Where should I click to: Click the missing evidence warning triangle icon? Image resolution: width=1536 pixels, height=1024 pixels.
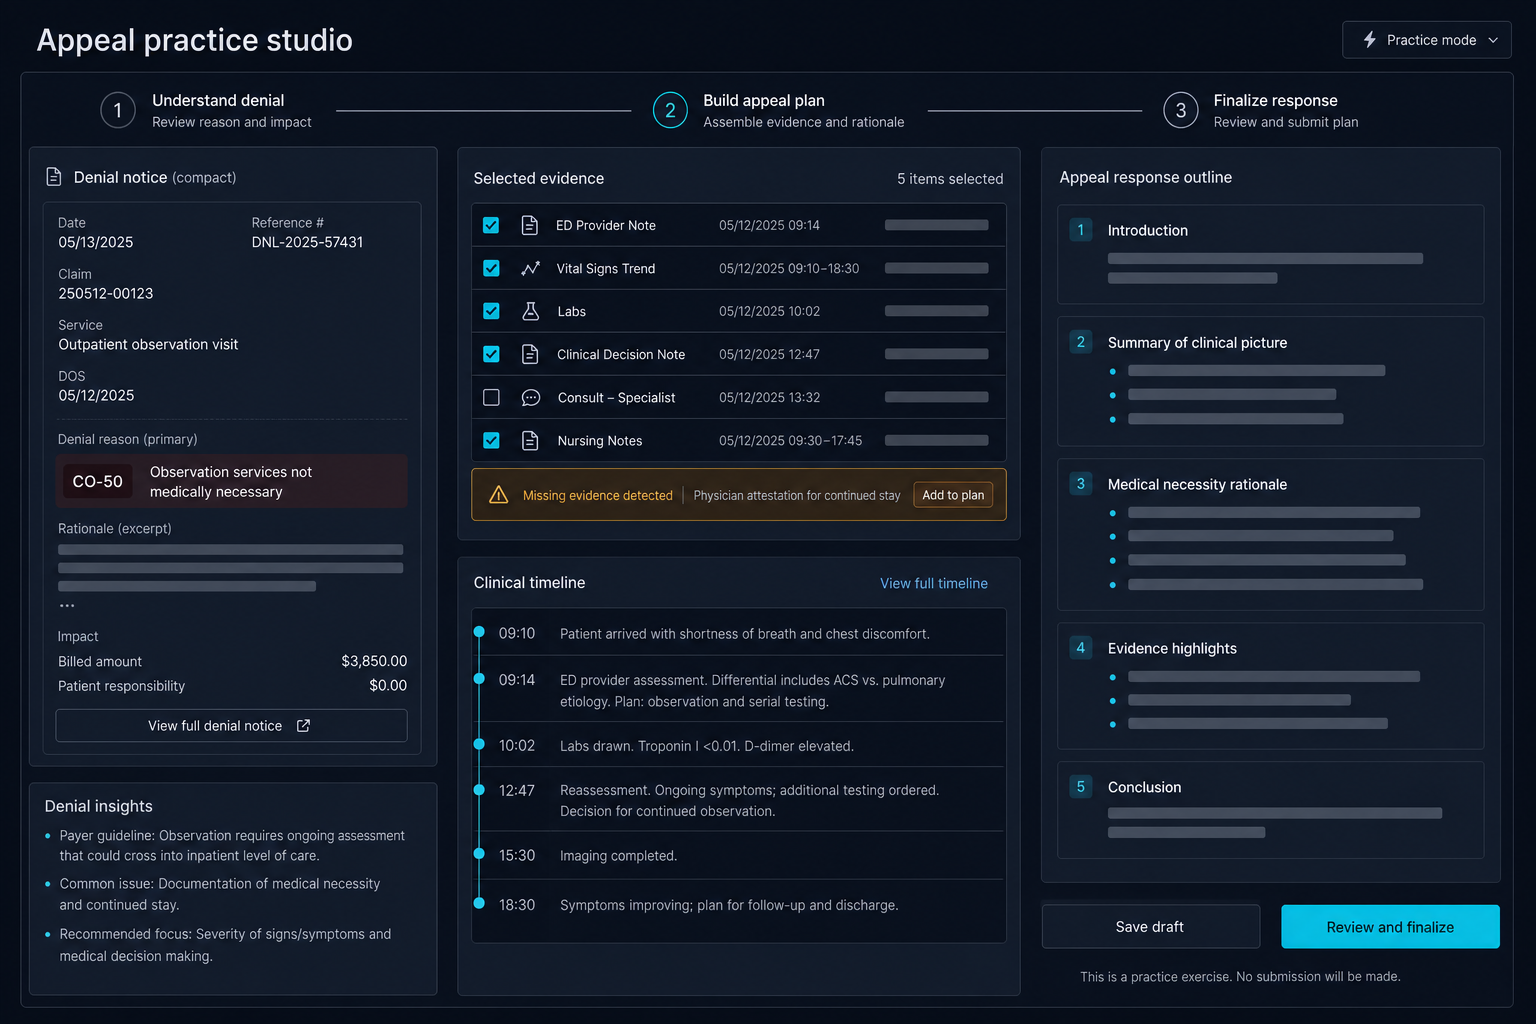(x=498, y=495)
